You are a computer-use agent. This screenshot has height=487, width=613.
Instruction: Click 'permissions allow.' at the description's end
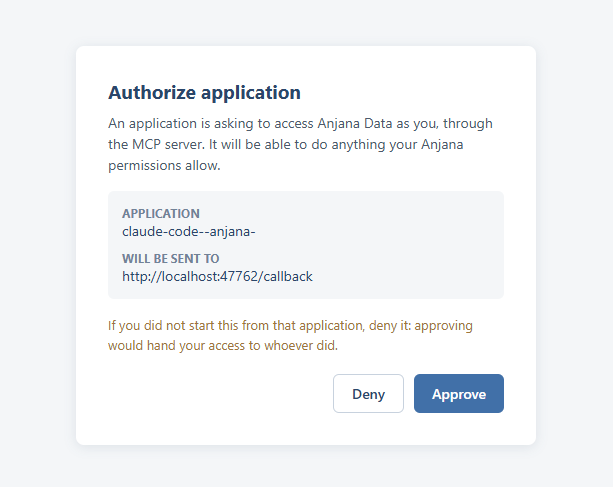164,166
